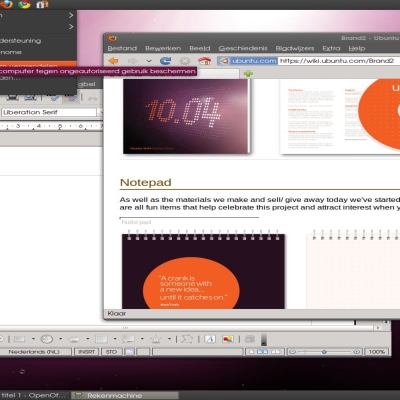This screenshot has width=400, height=400.
Task: Select rectangle drawing tool in Writer
Action: pyautogui.click(x=19, y=339)
